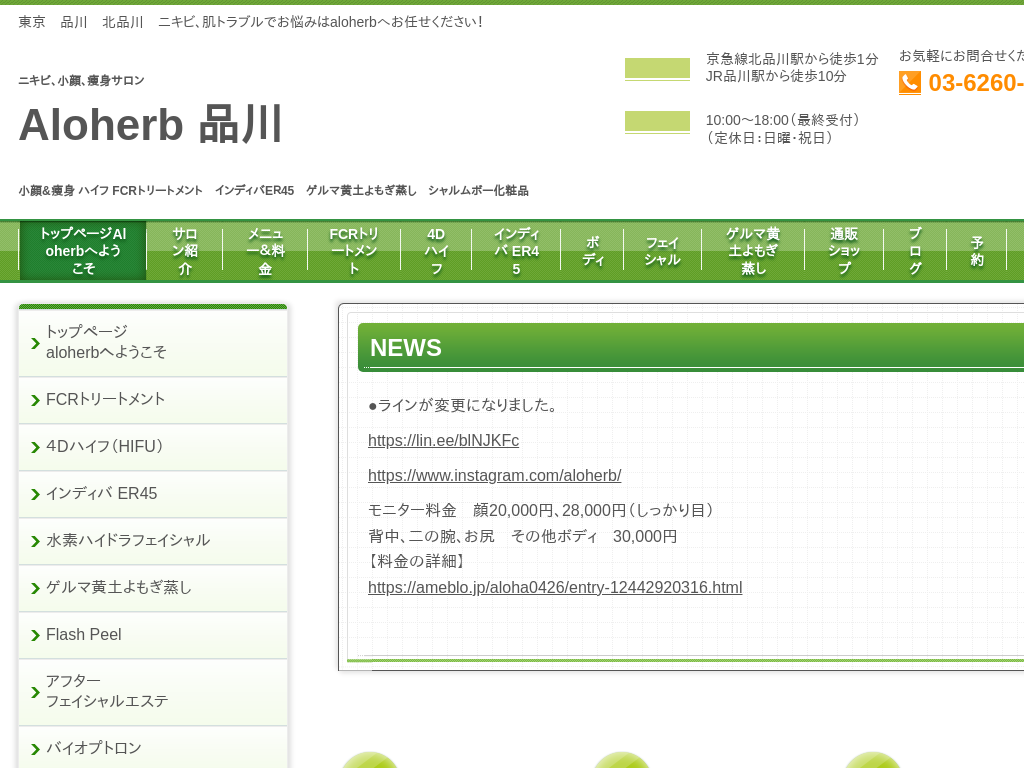Open sidebar link アフターフェイシャルエステ
Image resolution: width=1024 pixels, height=768 pixels.
point(153,692)
